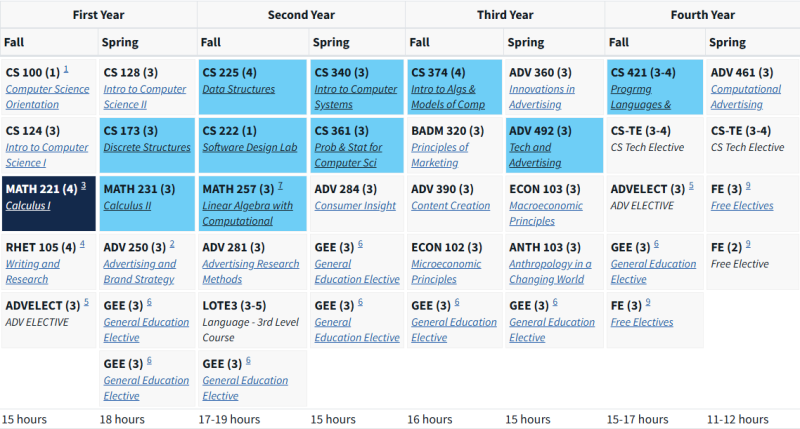Open Advertising Research Methods link
Screen dimensions: 800x429
point(251,271)
